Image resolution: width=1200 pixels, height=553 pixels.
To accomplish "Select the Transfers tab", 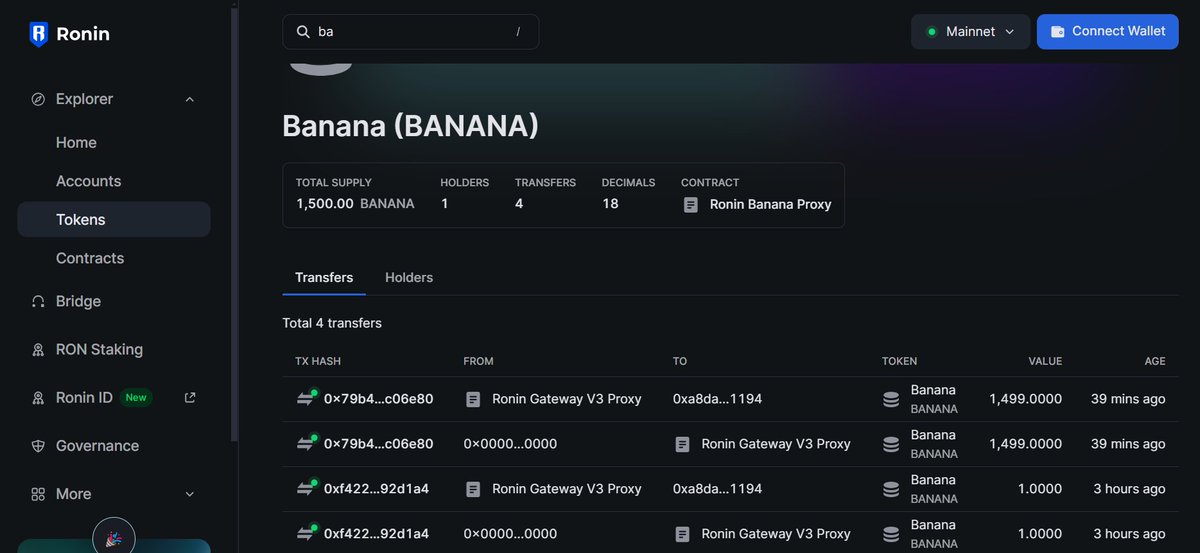I will [324, 277].
